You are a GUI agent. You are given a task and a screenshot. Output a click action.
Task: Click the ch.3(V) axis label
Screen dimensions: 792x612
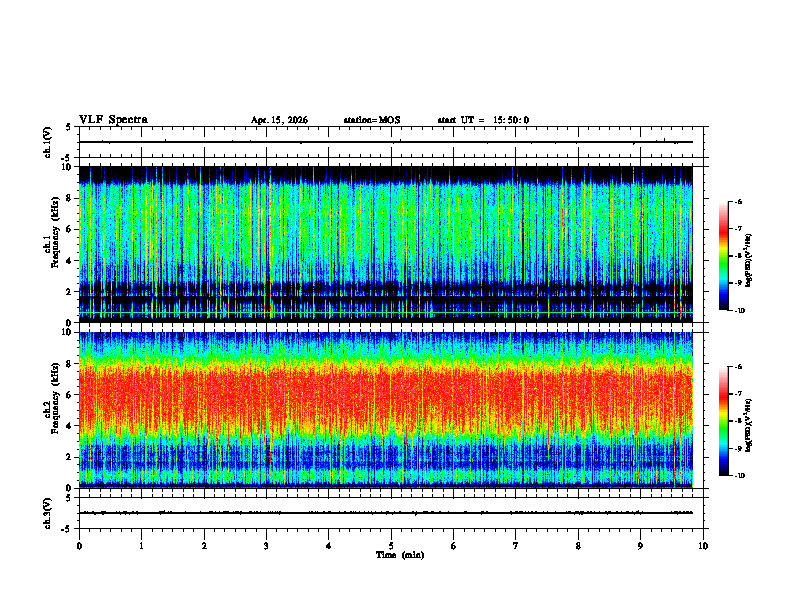pyautogui.click(x=48, y=513)
